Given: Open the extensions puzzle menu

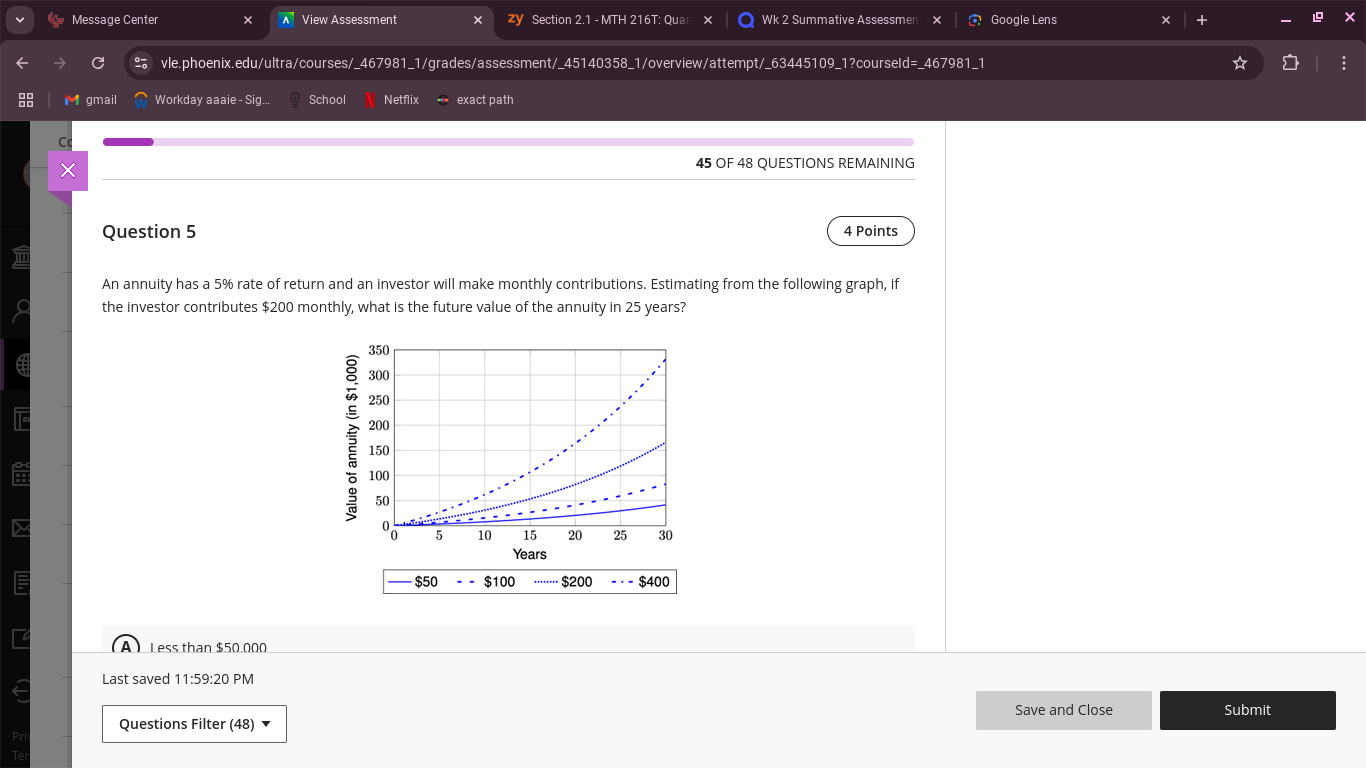Looking at the screenshot, I should tap(1290, 63).
